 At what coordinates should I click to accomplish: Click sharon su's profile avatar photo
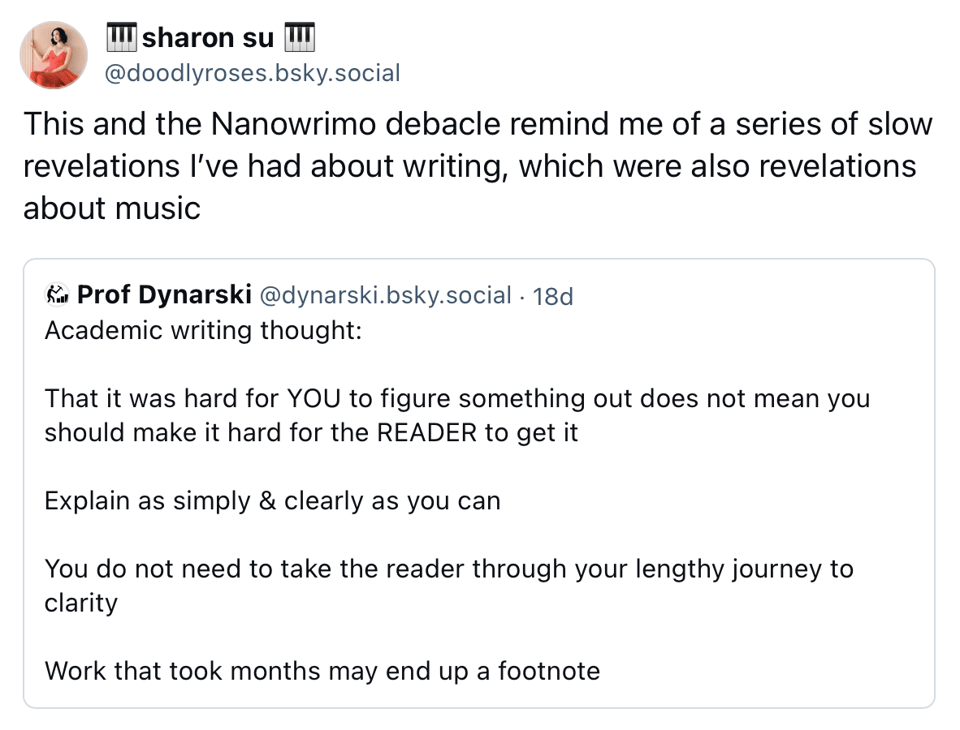(54, 54)
